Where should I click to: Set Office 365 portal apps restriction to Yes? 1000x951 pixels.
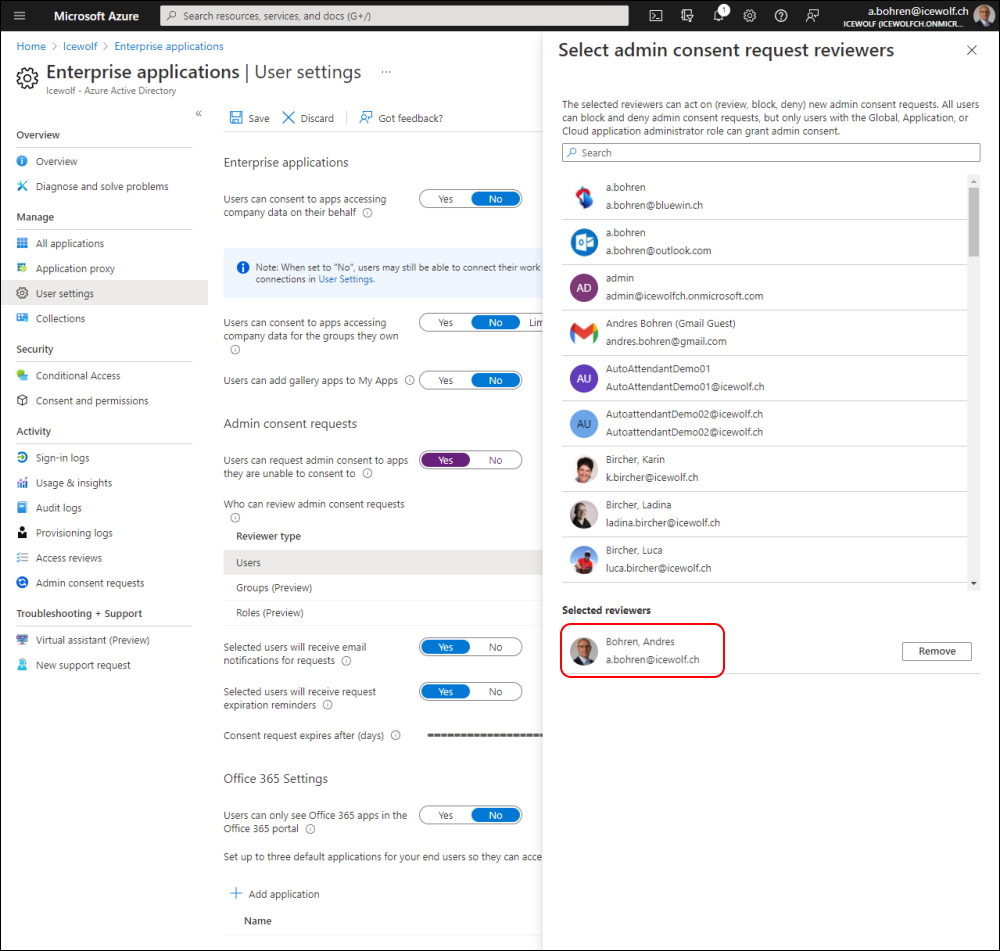[x=445, y=815]
